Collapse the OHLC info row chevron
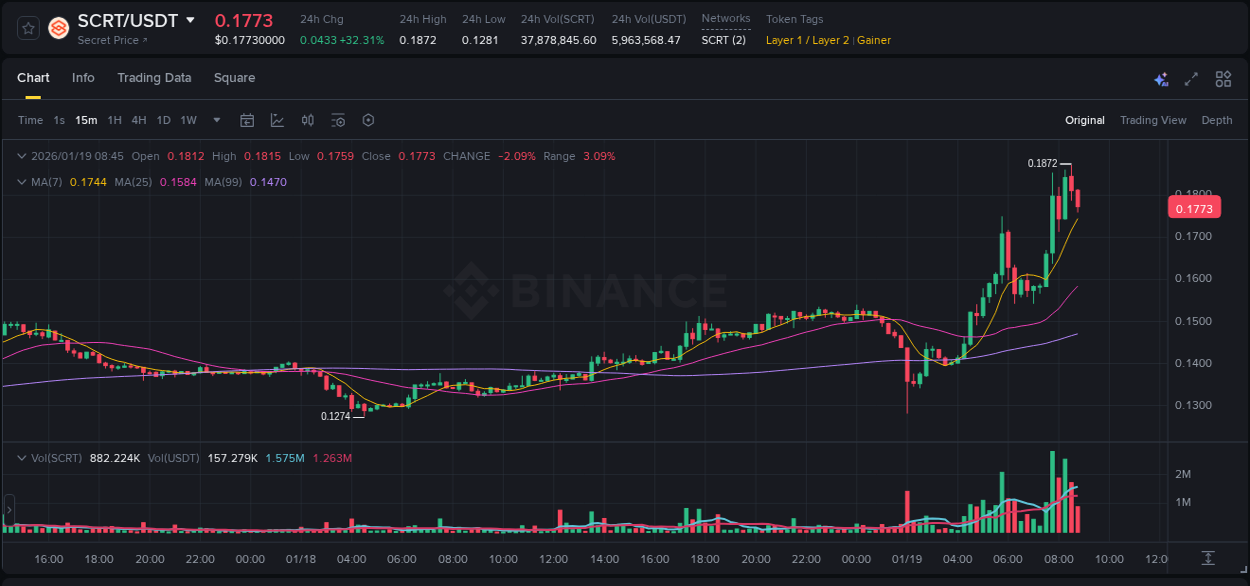The image size is (1250, 586). [22, 156]
